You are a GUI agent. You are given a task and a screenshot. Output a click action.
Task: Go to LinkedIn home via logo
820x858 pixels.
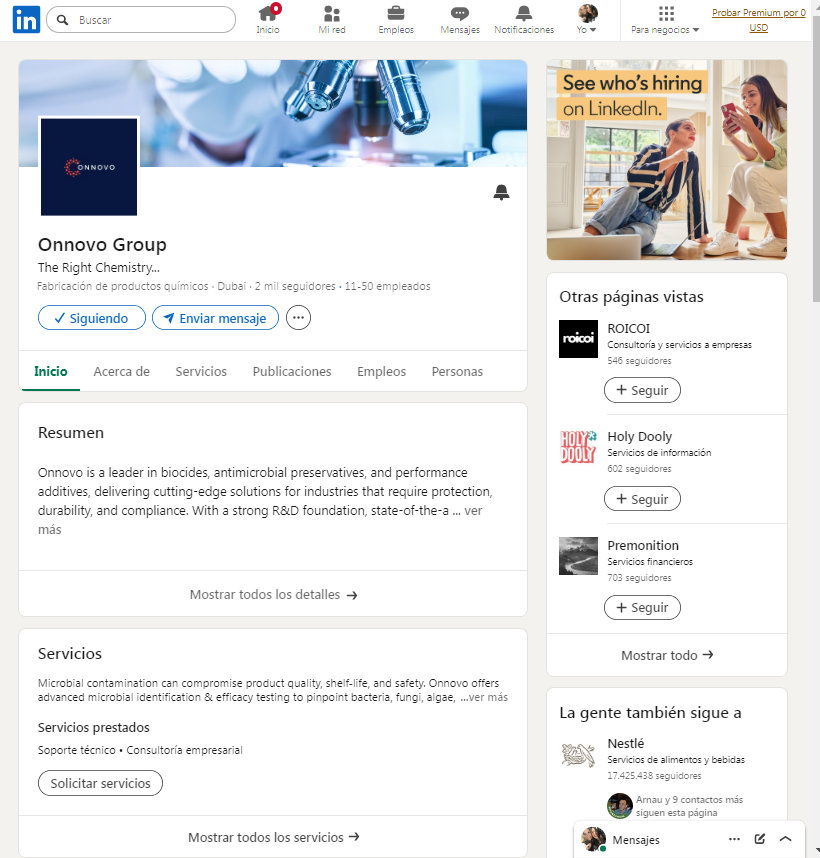[26, 20]
